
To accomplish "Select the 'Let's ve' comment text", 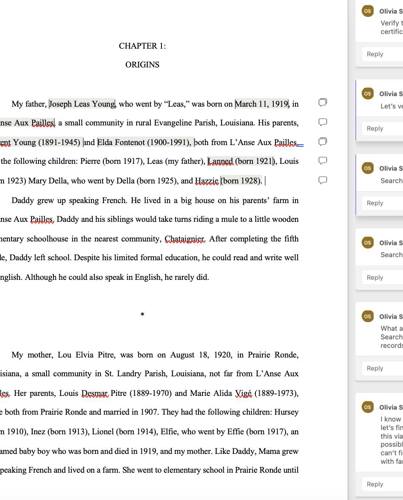I will (x=391, y=106).
